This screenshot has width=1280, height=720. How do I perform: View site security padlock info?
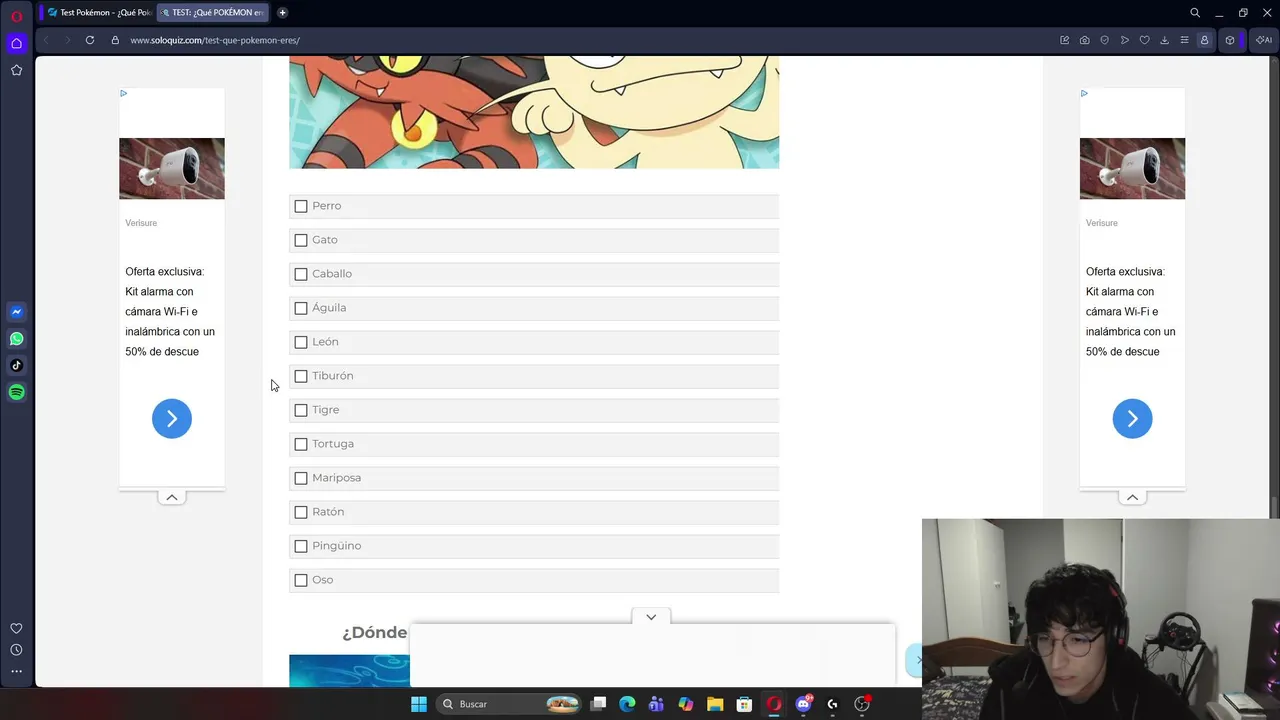(115, 40)
